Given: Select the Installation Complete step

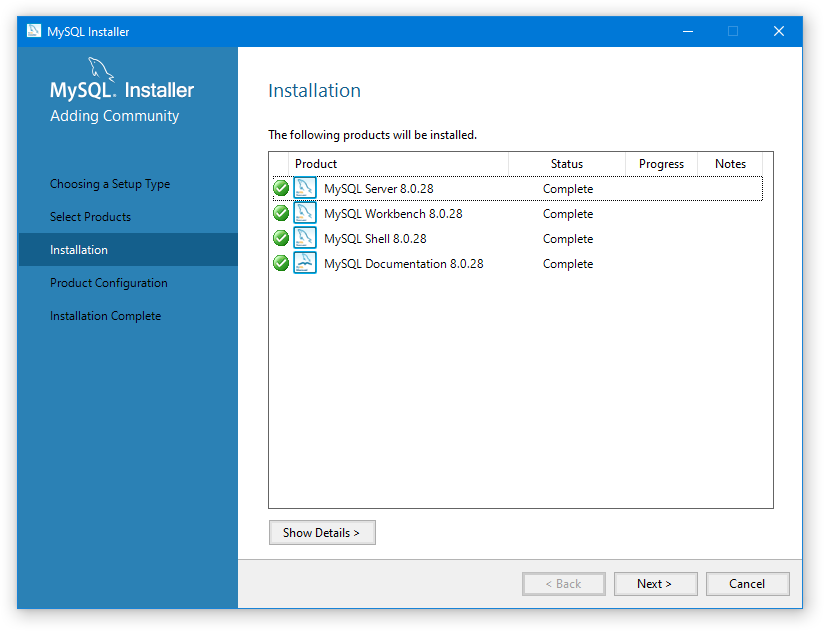Looking at the screenshot, I should pyautogui.click(x=105, y=316).
